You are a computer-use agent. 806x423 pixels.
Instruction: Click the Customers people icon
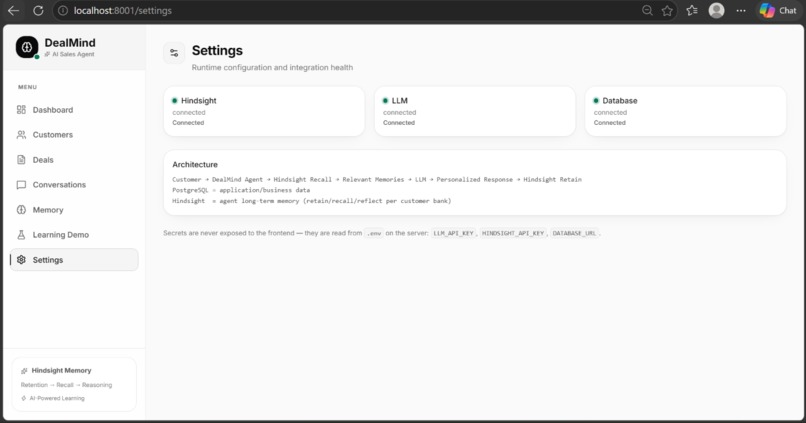(21, 135)
